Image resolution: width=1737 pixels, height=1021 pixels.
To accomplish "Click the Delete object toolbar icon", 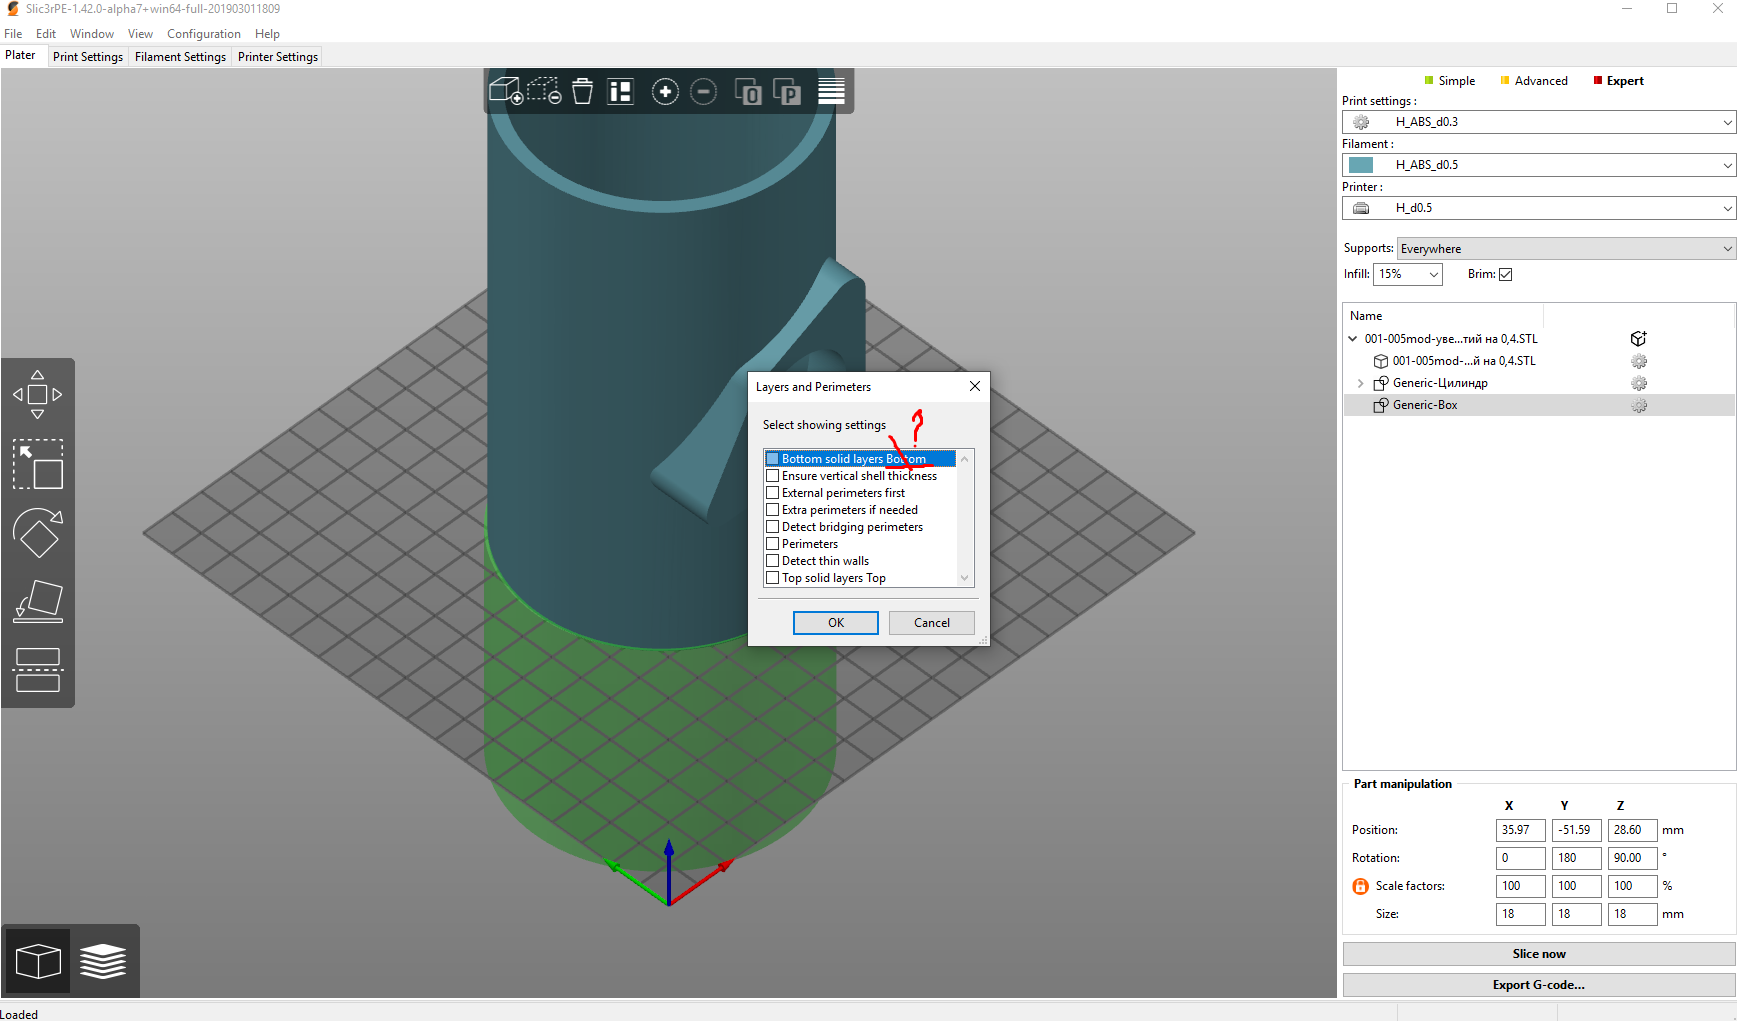I will pos(544,91).
